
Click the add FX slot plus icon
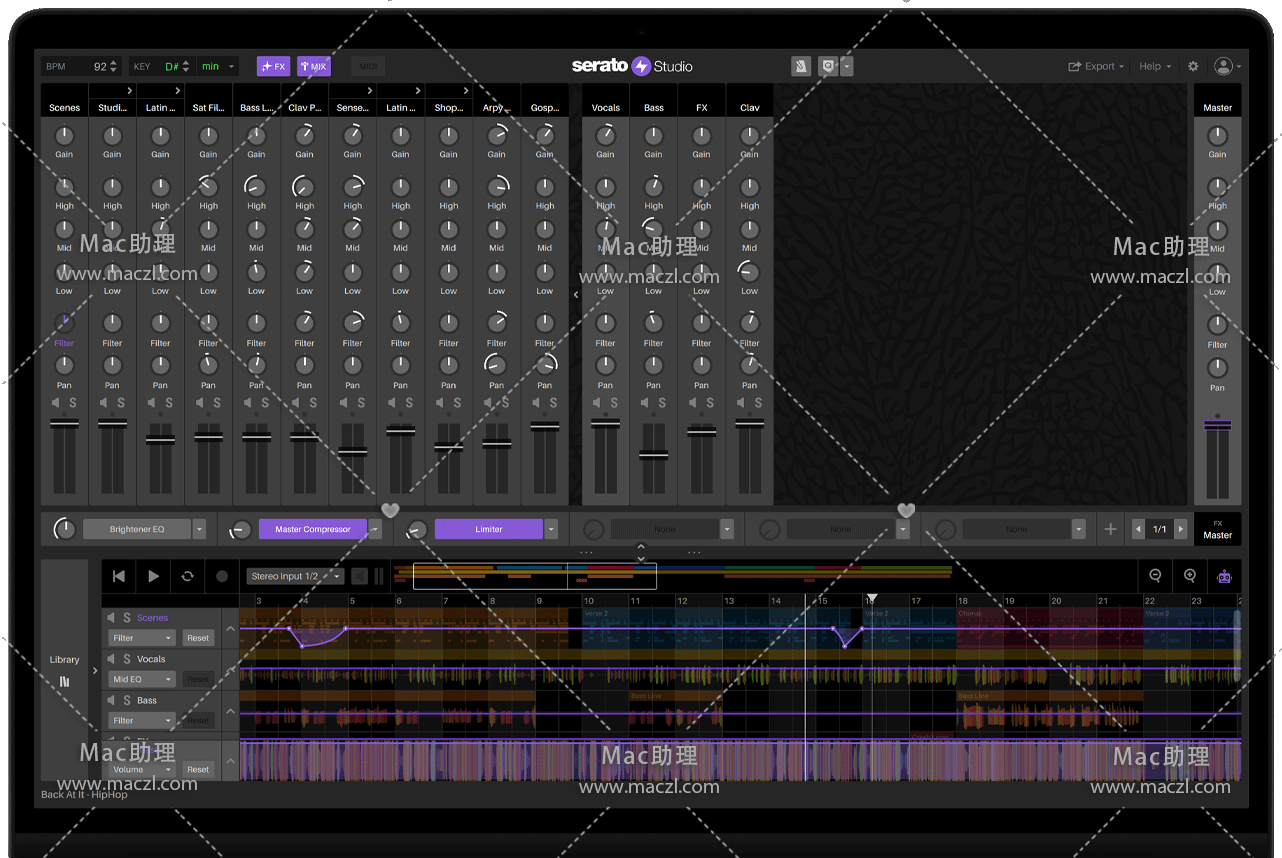(1110, 529)
